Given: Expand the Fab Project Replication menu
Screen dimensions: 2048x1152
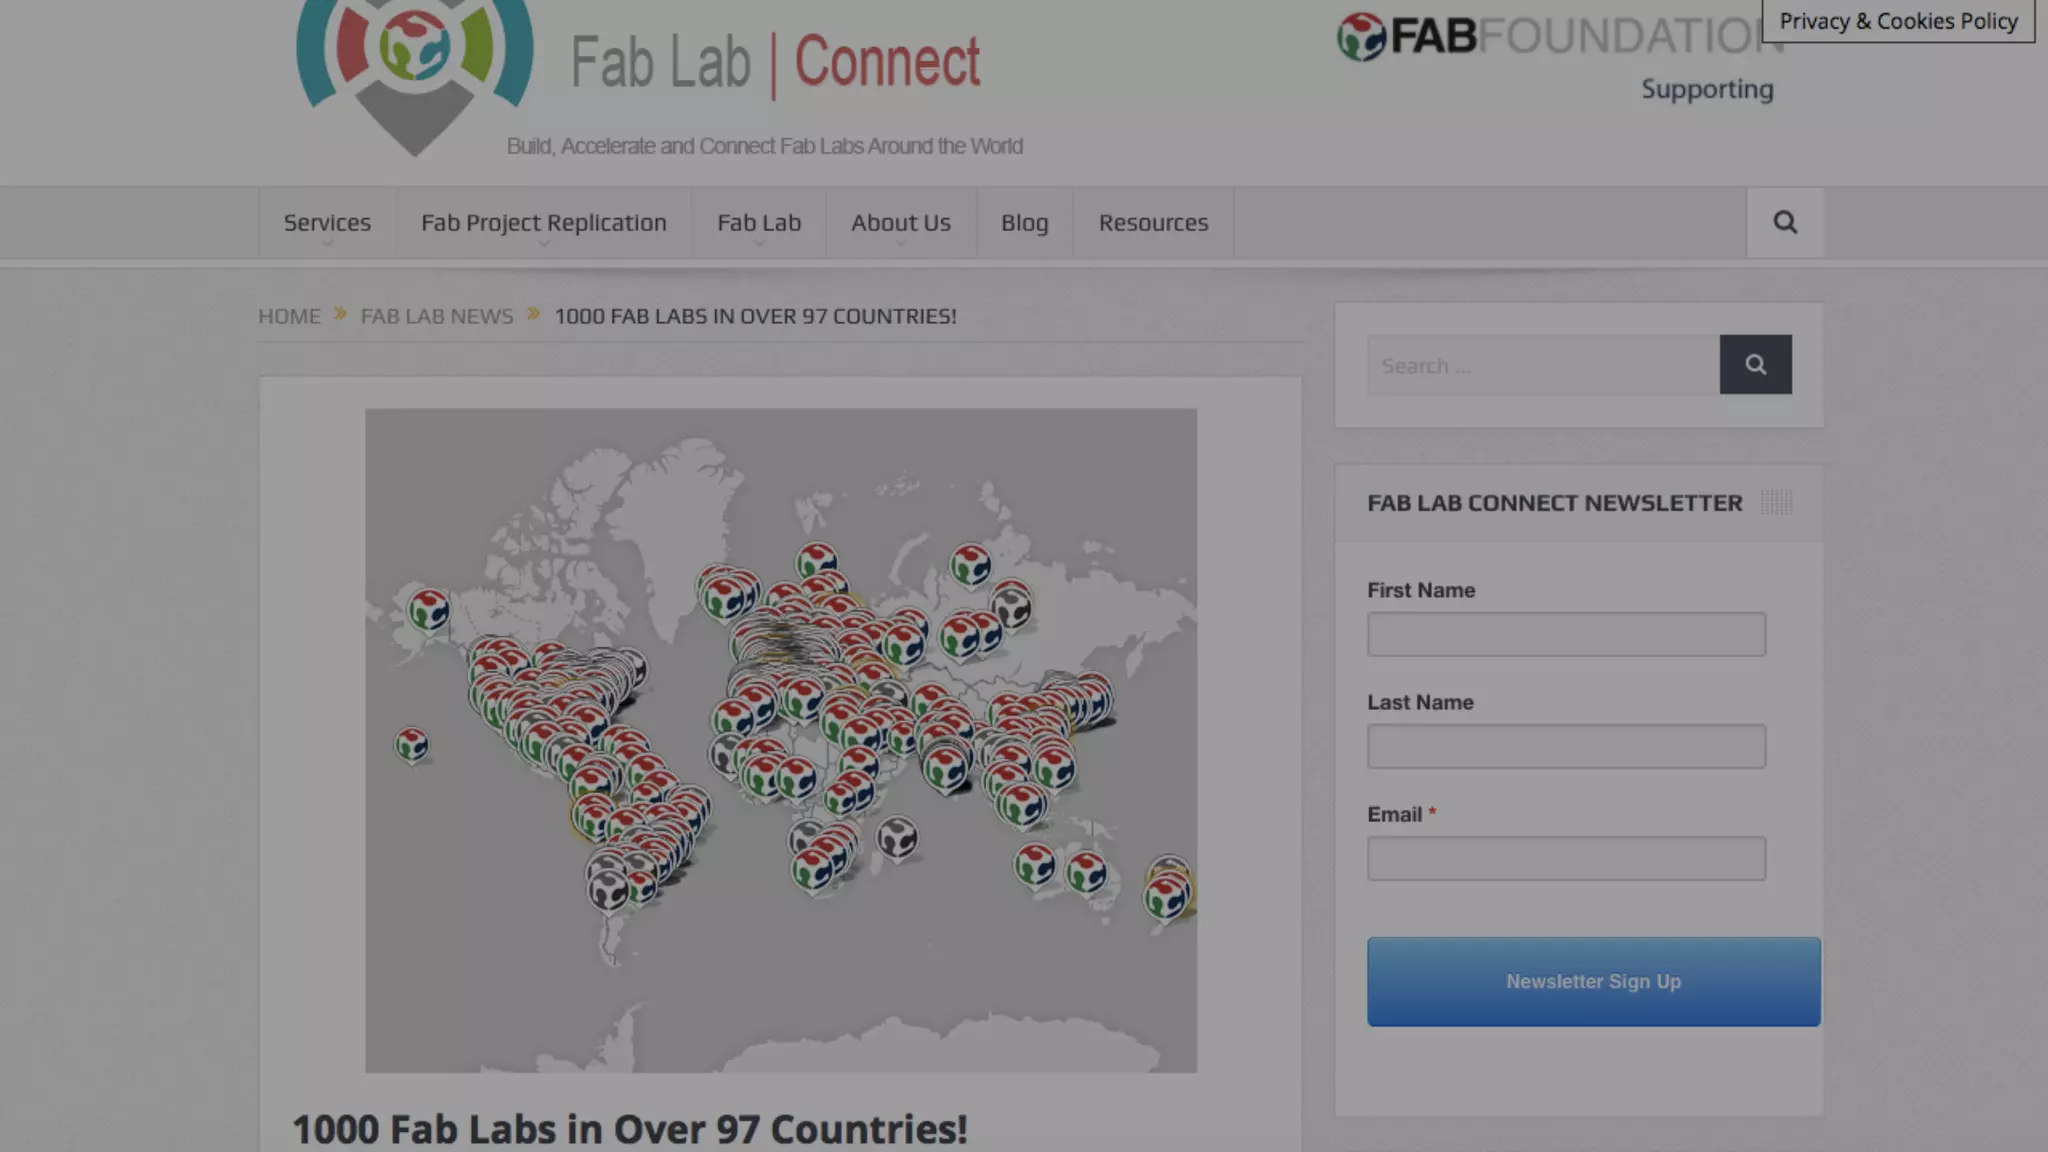Looking at the screenshot, I should pyautogui.click(x=543, y=222).
